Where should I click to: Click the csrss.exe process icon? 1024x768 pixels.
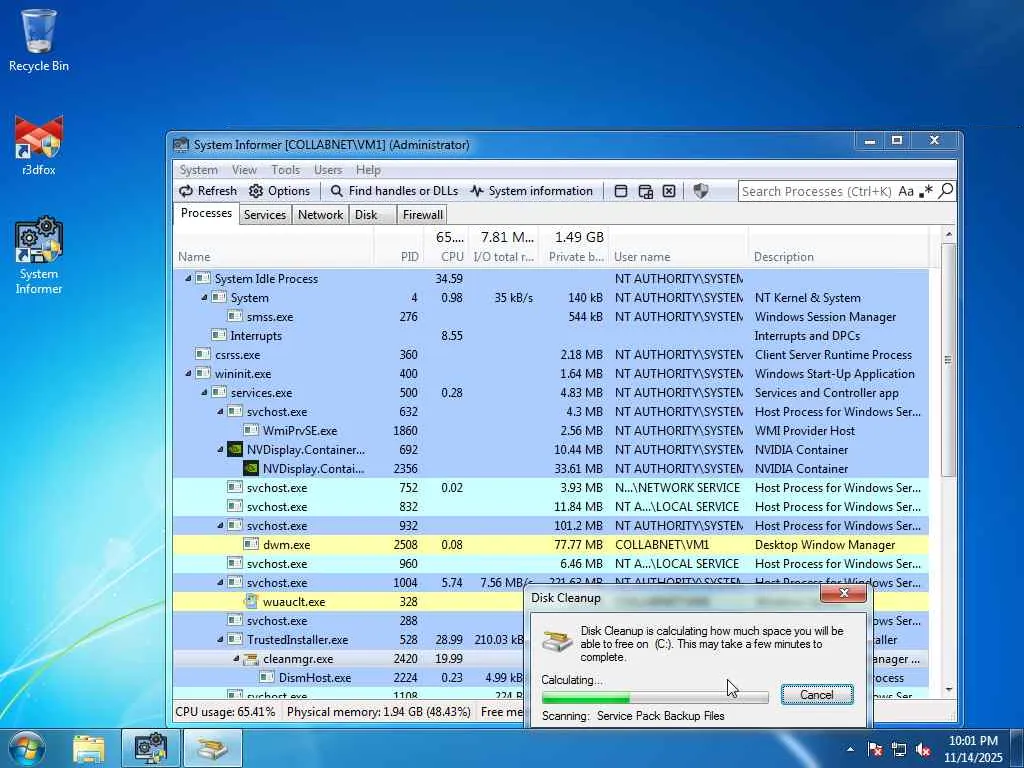coord(203,354)
